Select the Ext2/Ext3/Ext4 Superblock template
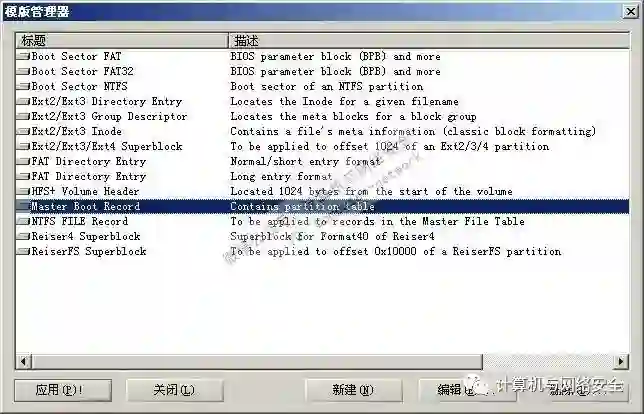644x414 pixels. [x=322, y=146]
